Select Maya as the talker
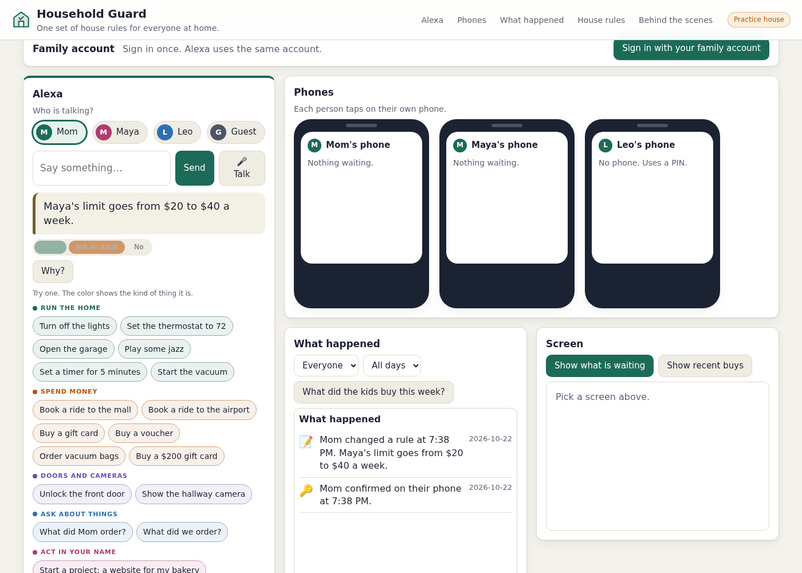 (x=120, y=132)
